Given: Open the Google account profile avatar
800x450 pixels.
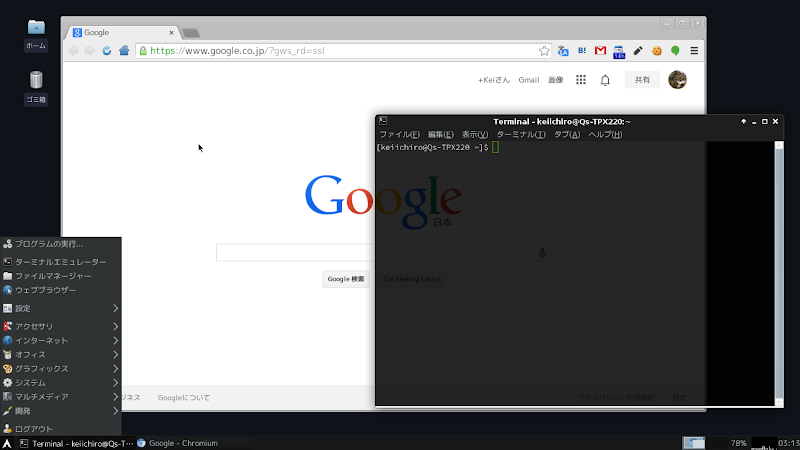Looking at the screenshot, I should click(677, 80).
